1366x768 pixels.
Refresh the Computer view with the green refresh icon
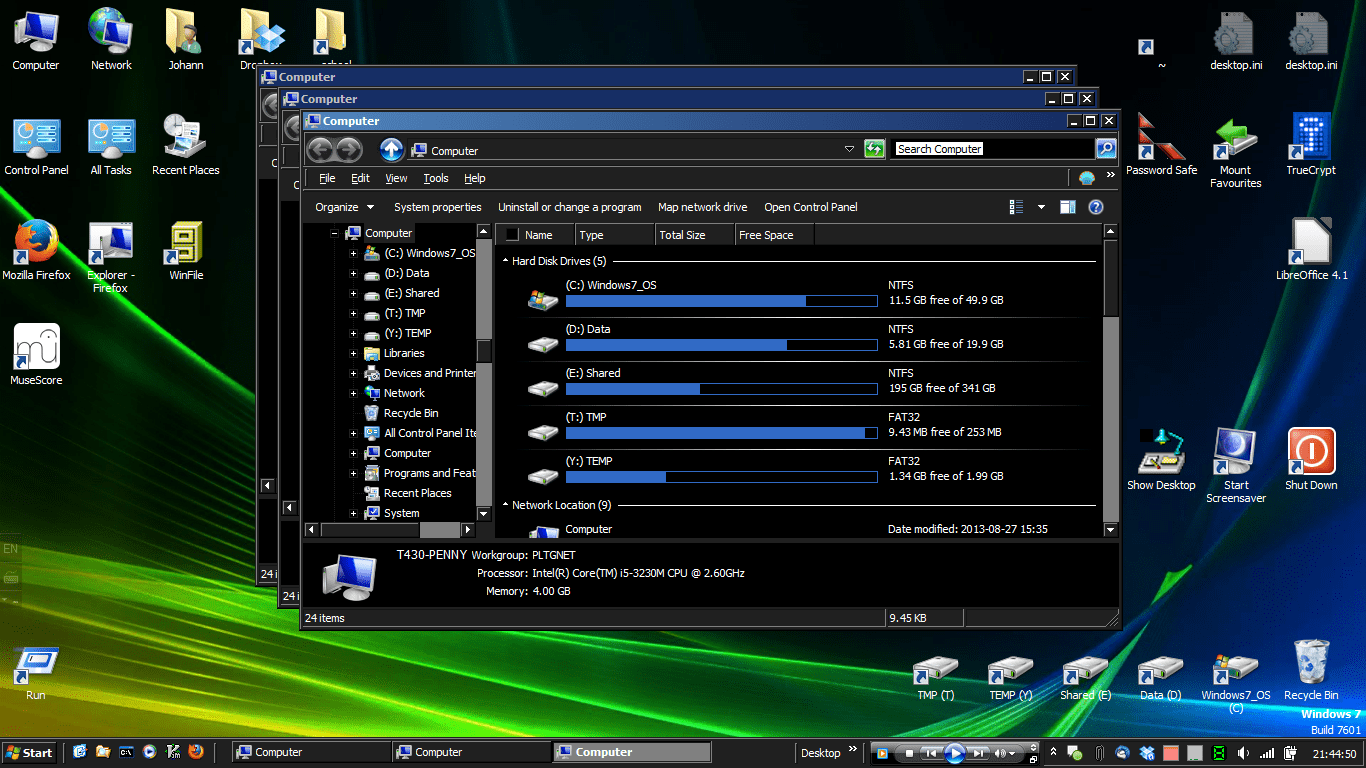tap(874, 148)
